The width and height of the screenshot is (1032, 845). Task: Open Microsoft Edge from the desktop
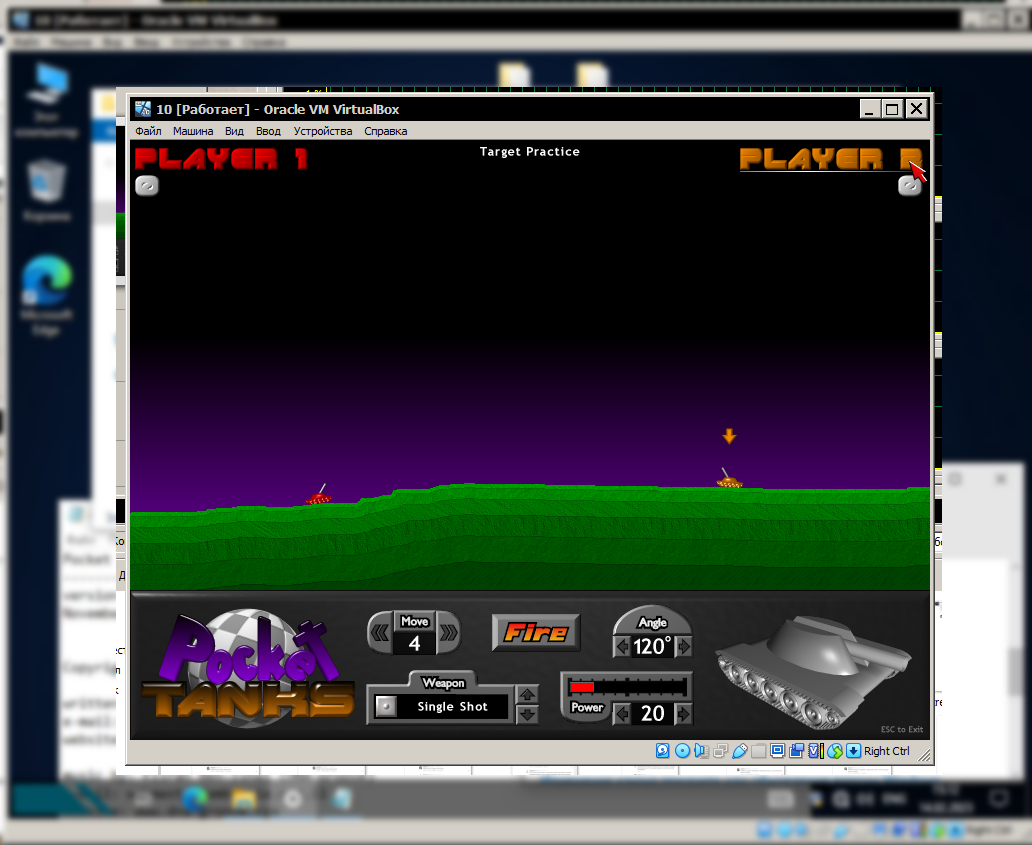click(46, 295)
